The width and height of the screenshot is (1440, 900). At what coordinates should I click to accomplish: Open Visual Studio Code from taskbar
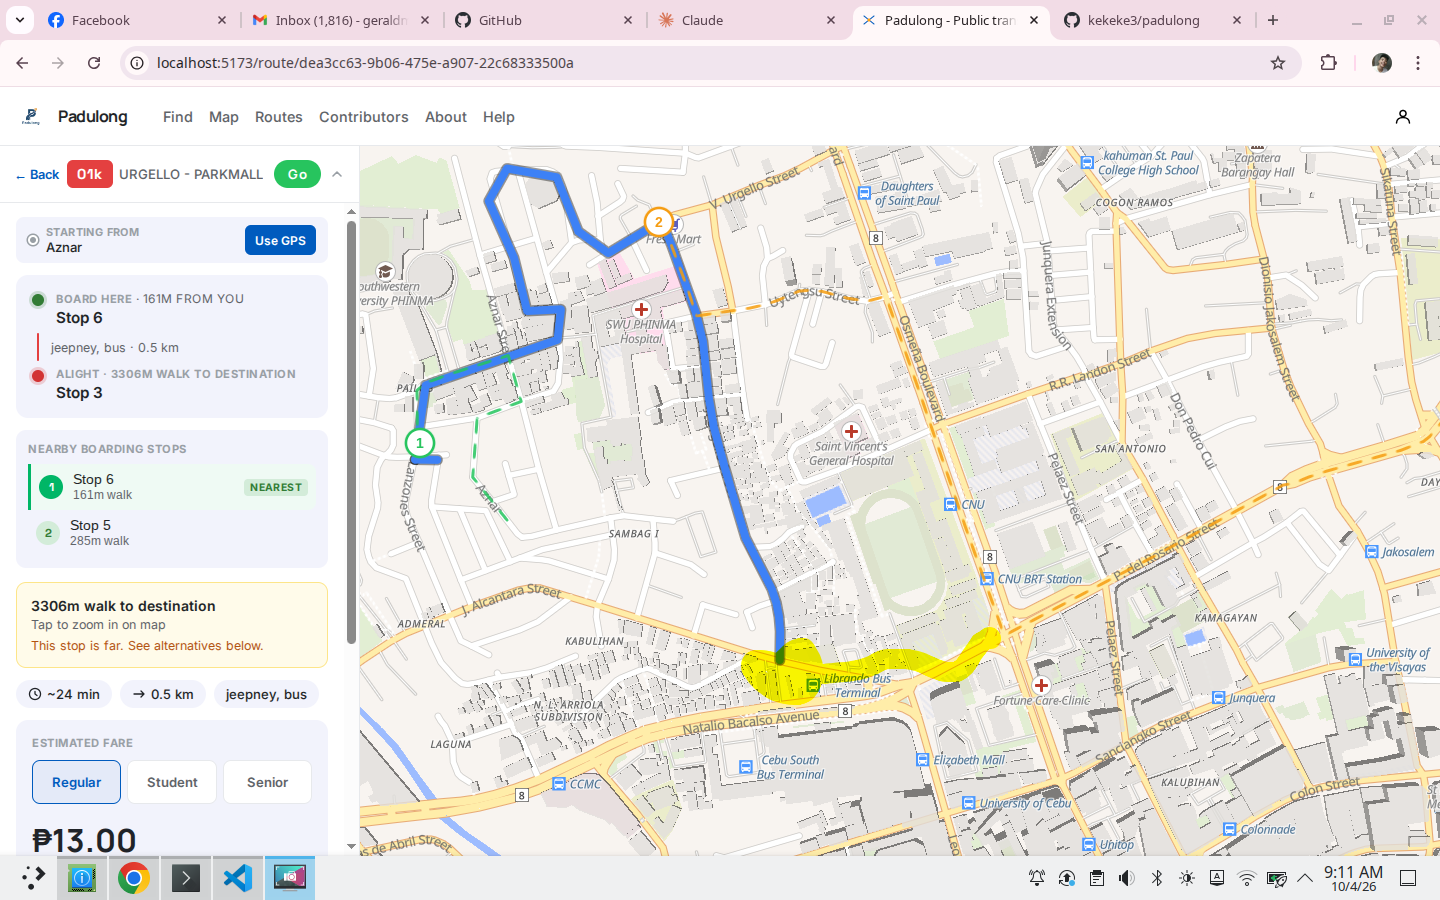click(x=237, y=878)
